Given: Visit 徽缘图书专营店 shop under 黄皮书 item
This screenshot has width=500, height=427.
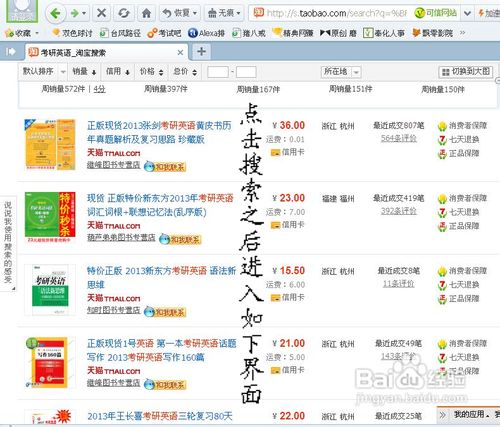Looking at the screenshot, I should (113, 164).
